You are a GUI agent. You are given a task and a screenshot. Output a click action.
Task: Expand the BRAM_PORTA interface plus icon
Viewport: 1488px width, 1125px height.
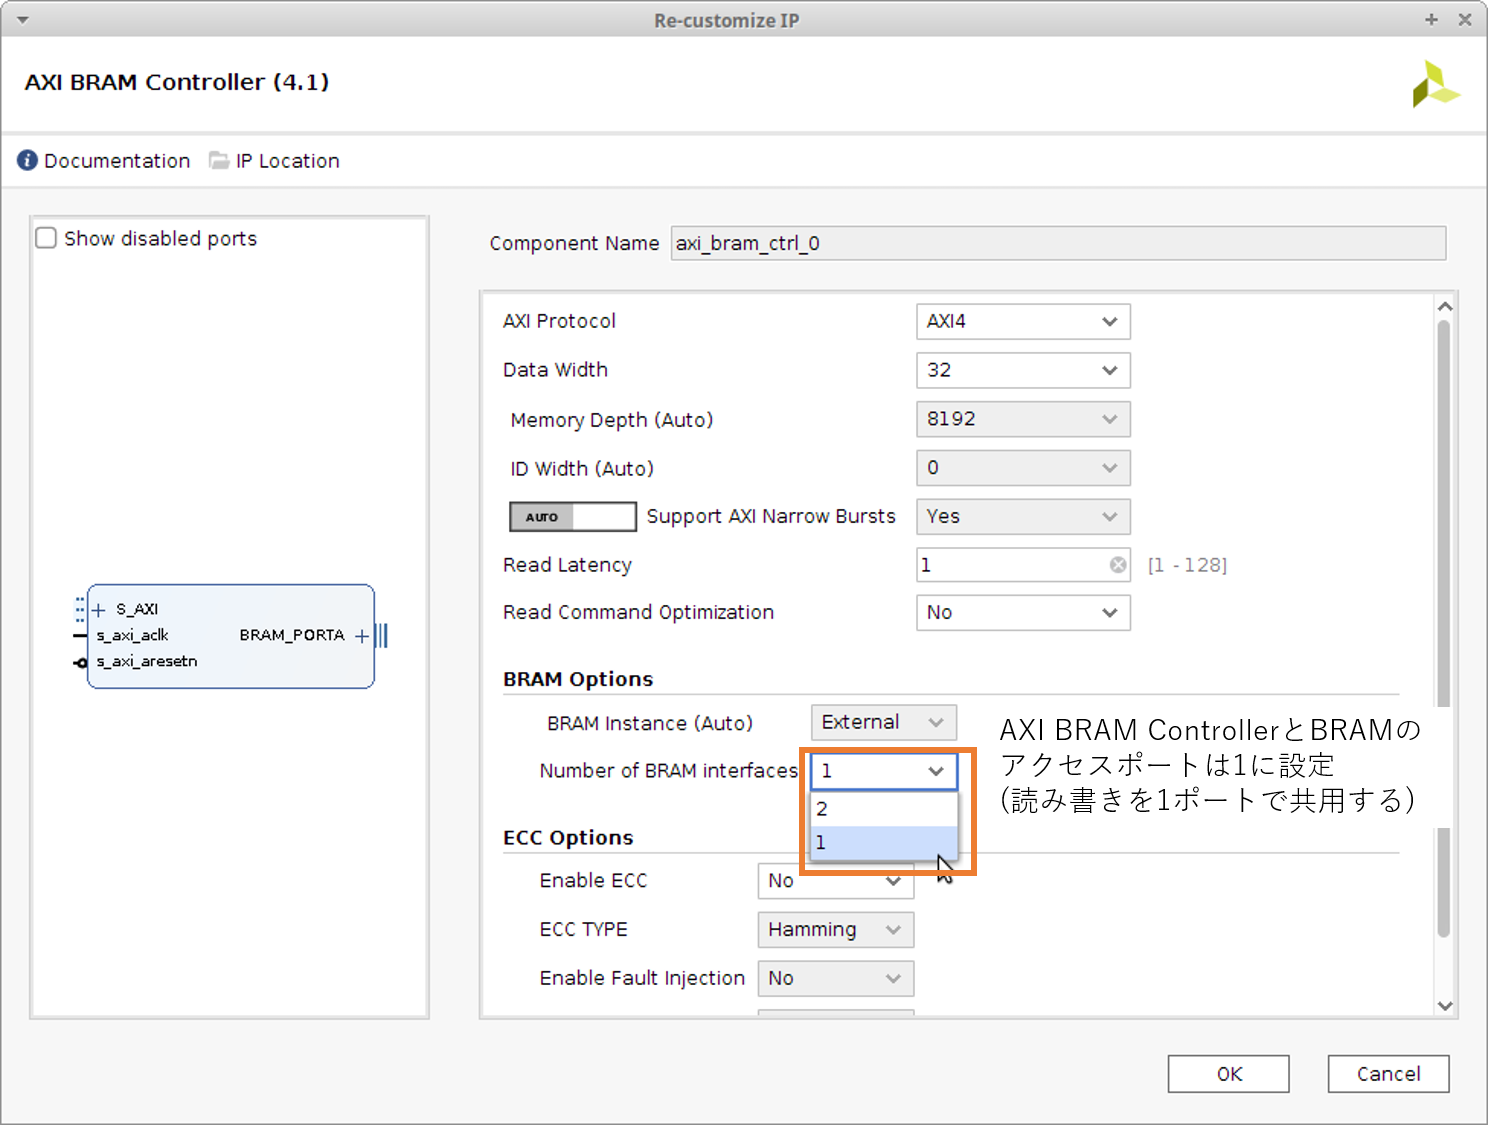click(362, 636)
